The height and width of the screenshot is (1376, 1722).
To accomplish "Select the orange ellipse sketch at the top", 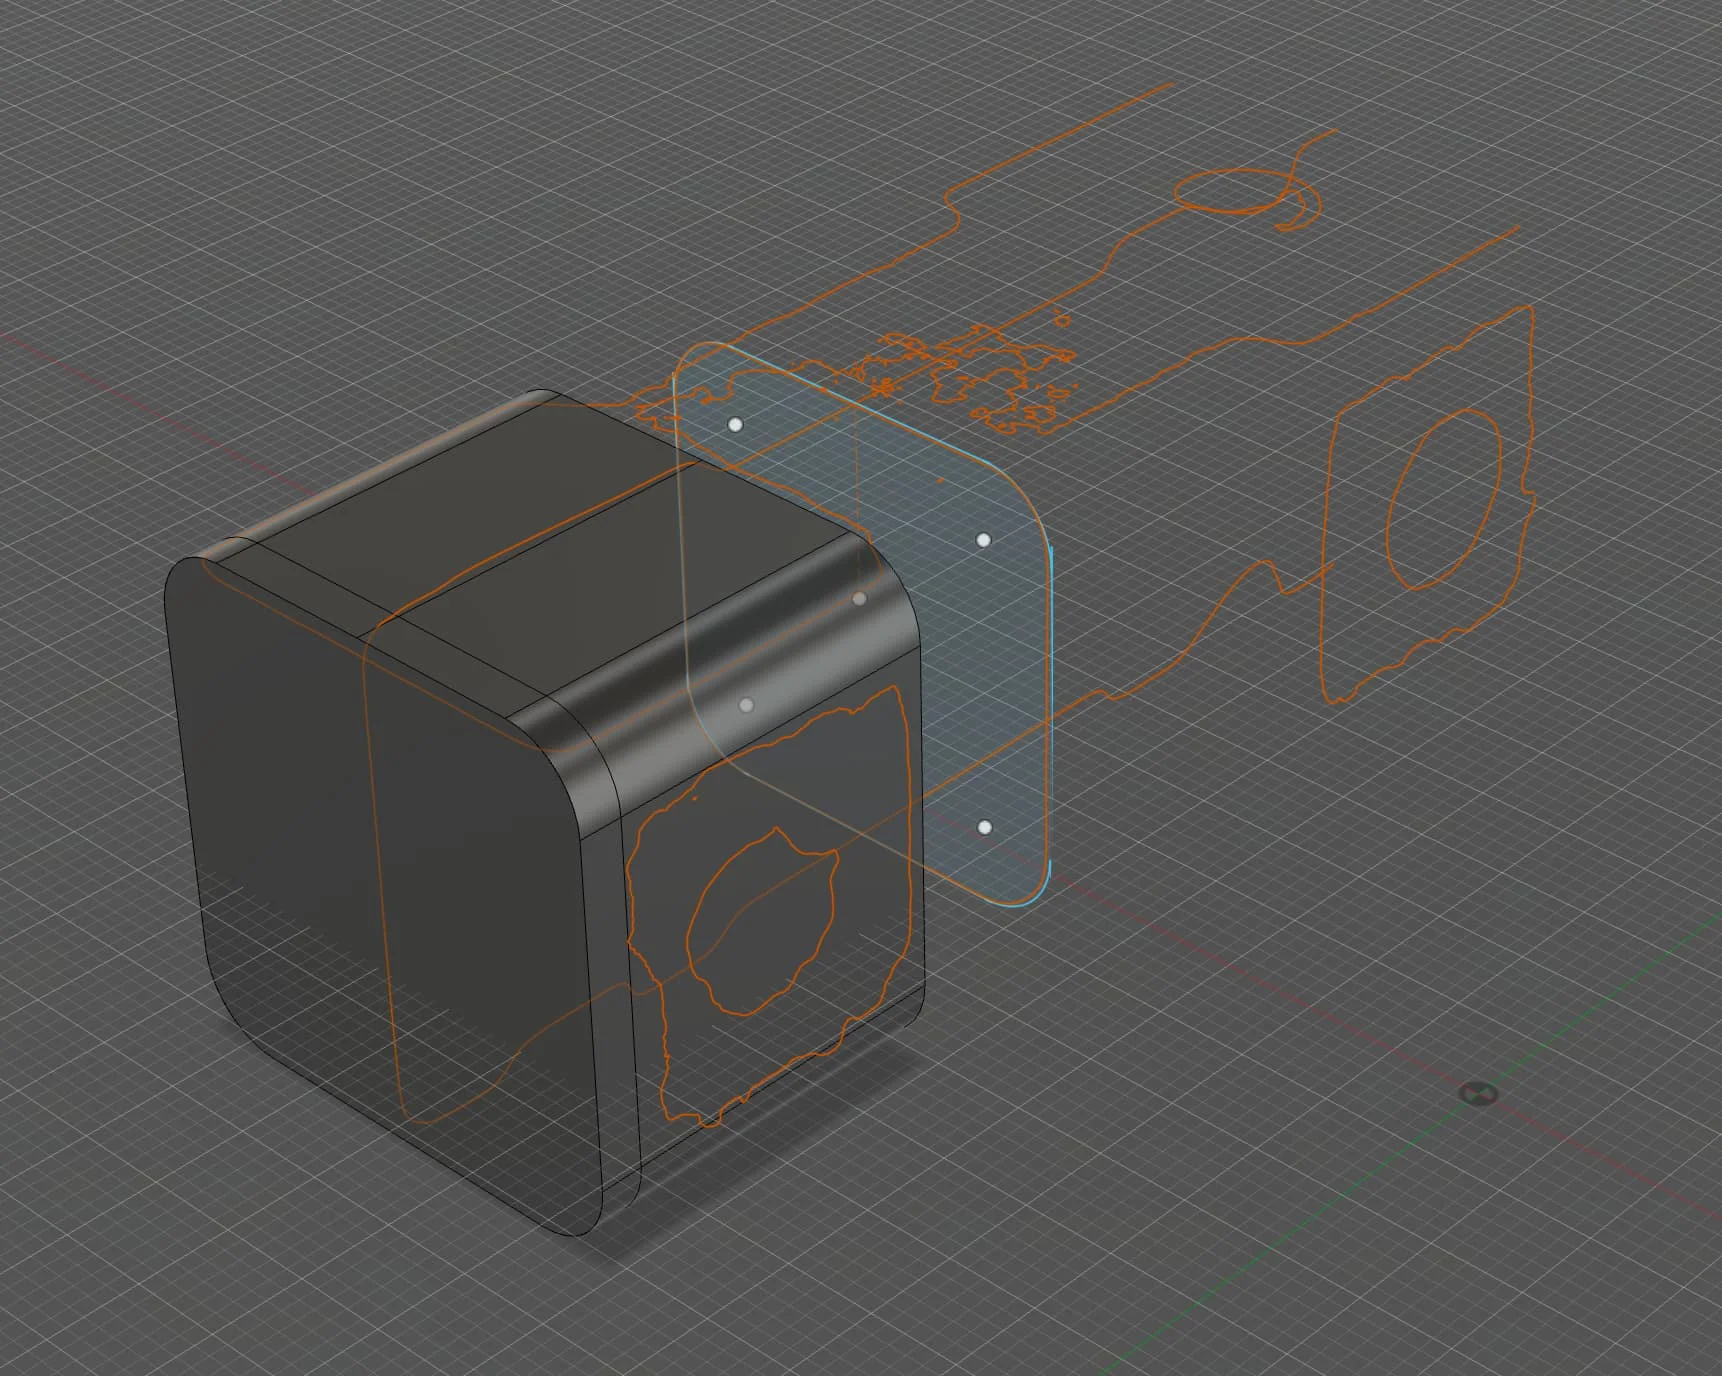I will 1236,192.
